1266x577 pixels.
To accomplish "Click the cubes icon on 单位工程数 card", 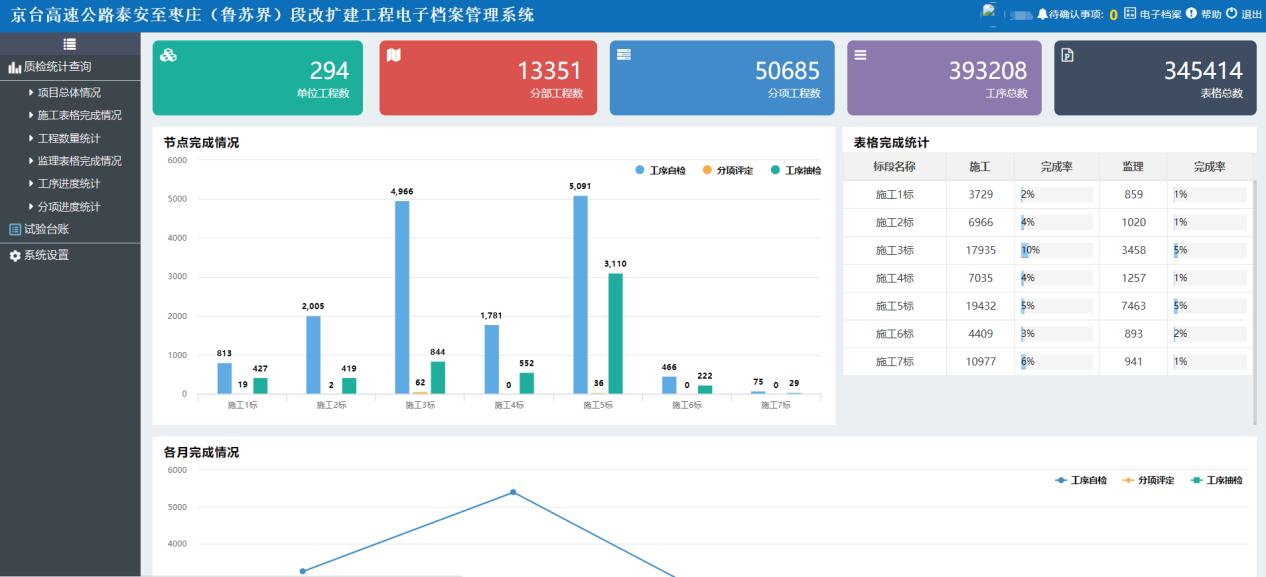I will (x=168, y=55).
